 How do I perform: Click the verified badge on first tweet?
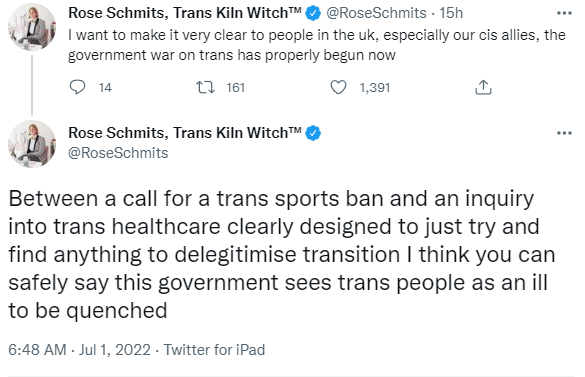point(313,13)
